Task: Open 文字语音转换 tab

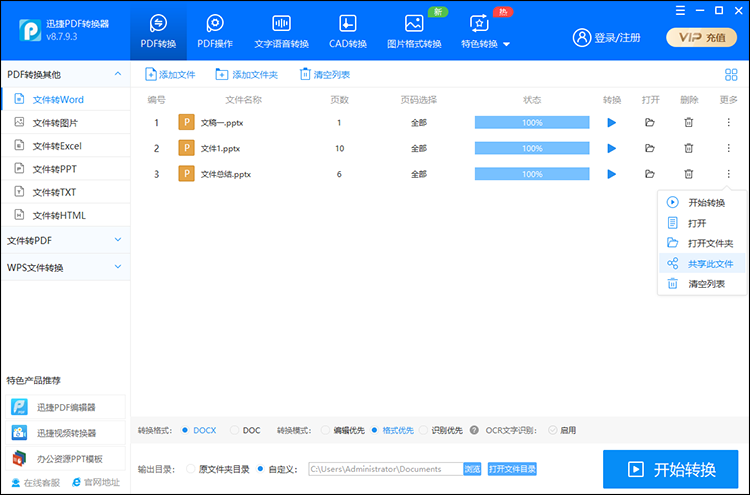Action: point(281,32)
